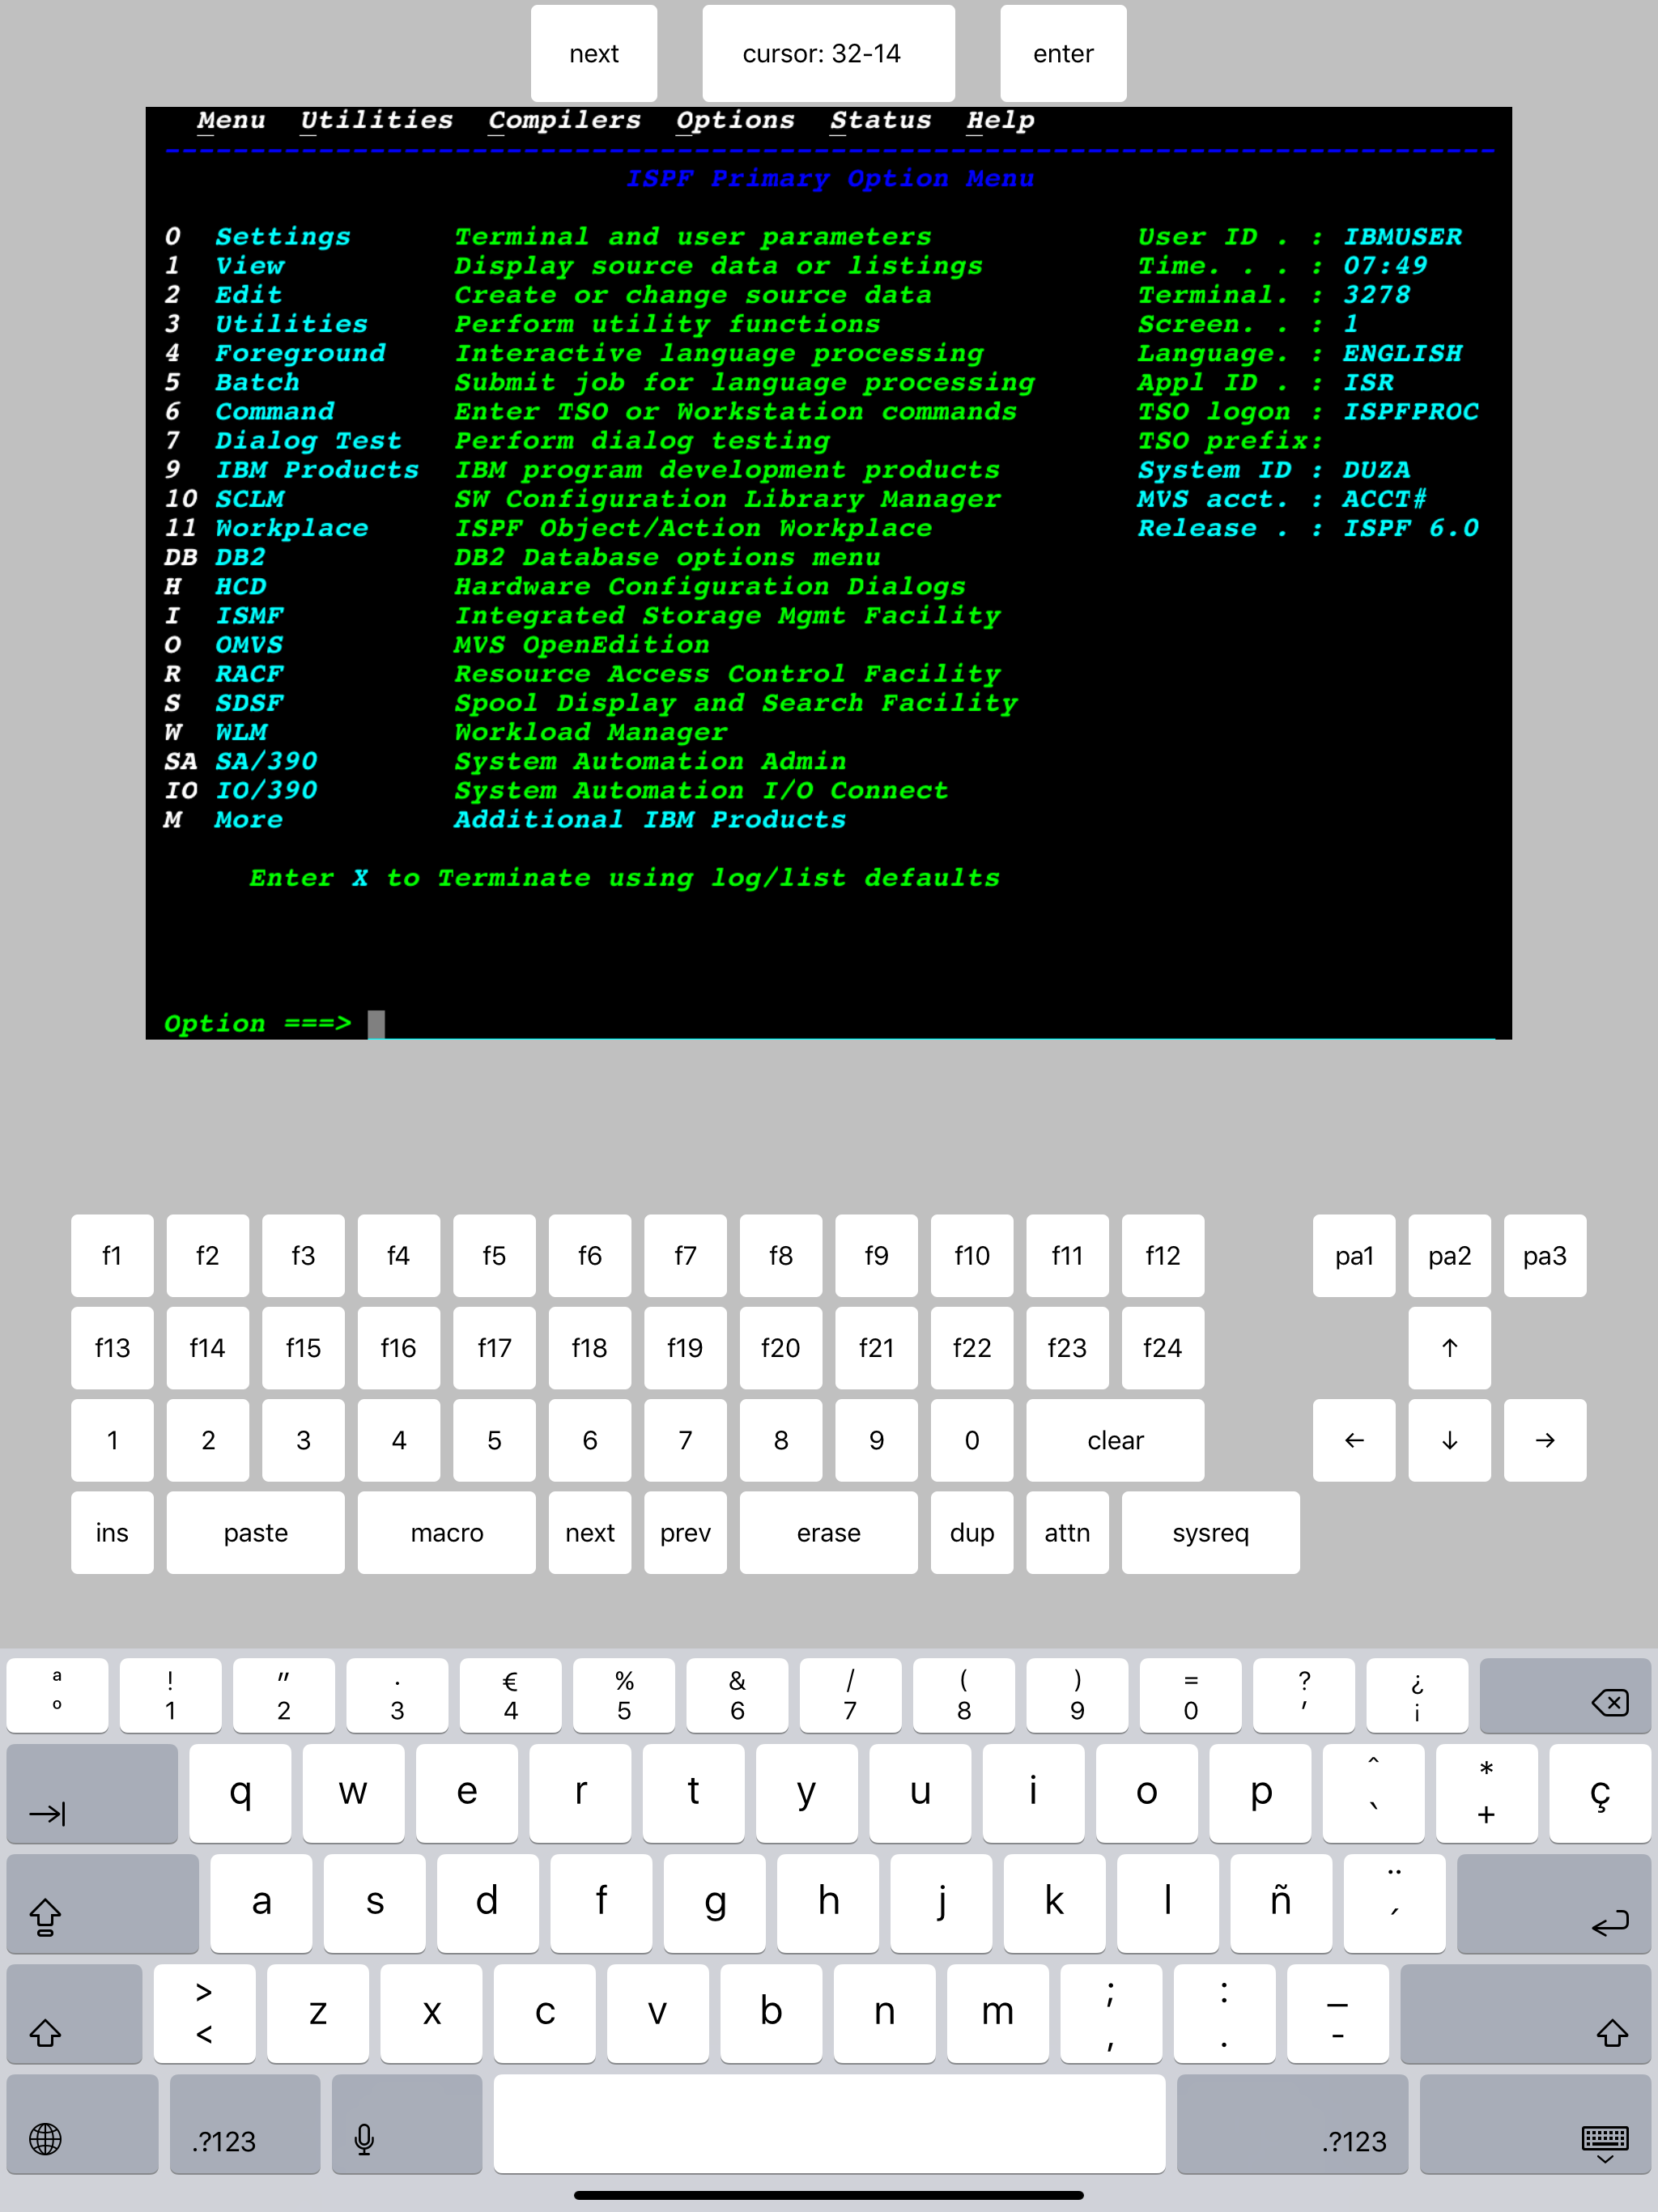
Task: Select the Utilities option in the list
Action: tap(522, 324)
